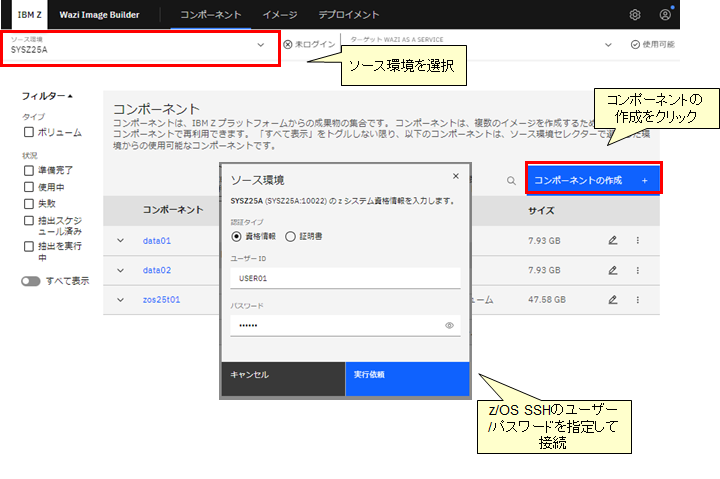Check the 抽出を実行中 filter

(29, 247)
